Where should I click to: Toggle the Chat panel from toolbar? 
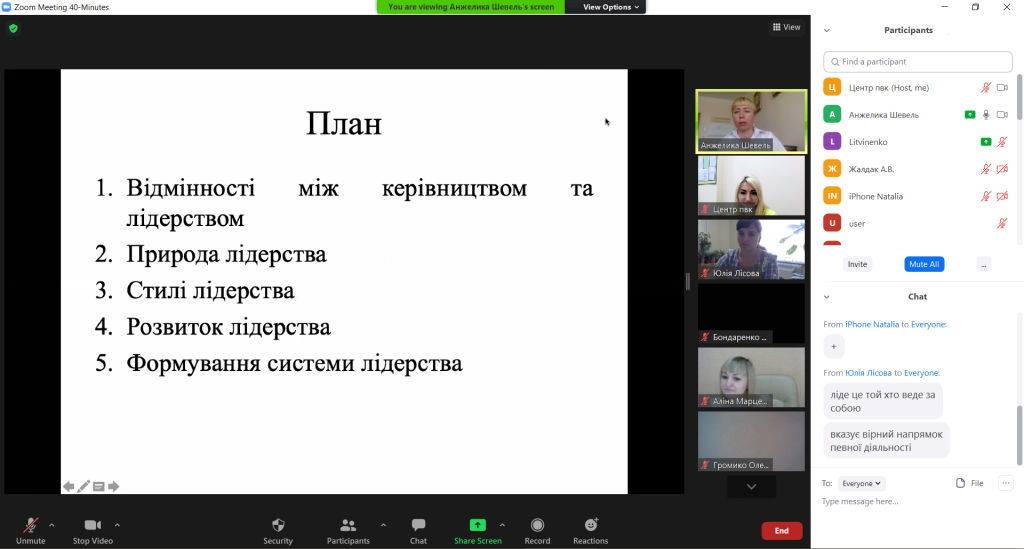(418, 526)
